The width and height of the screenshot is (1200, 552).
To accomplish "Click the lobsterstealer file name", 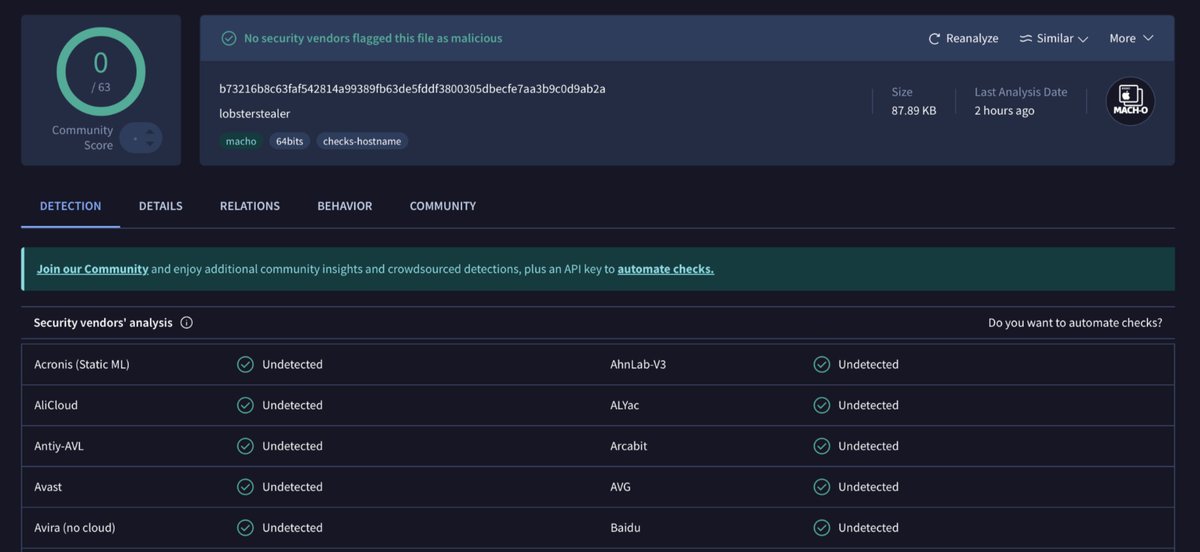I will (x=255, y=114).
